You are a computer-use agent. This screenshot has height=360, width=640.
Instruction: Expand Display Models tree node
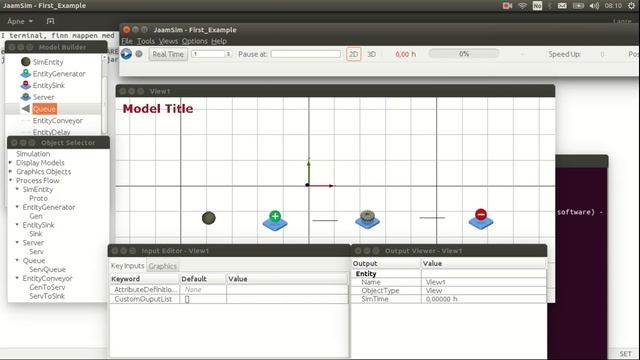(x=11, y=162)
